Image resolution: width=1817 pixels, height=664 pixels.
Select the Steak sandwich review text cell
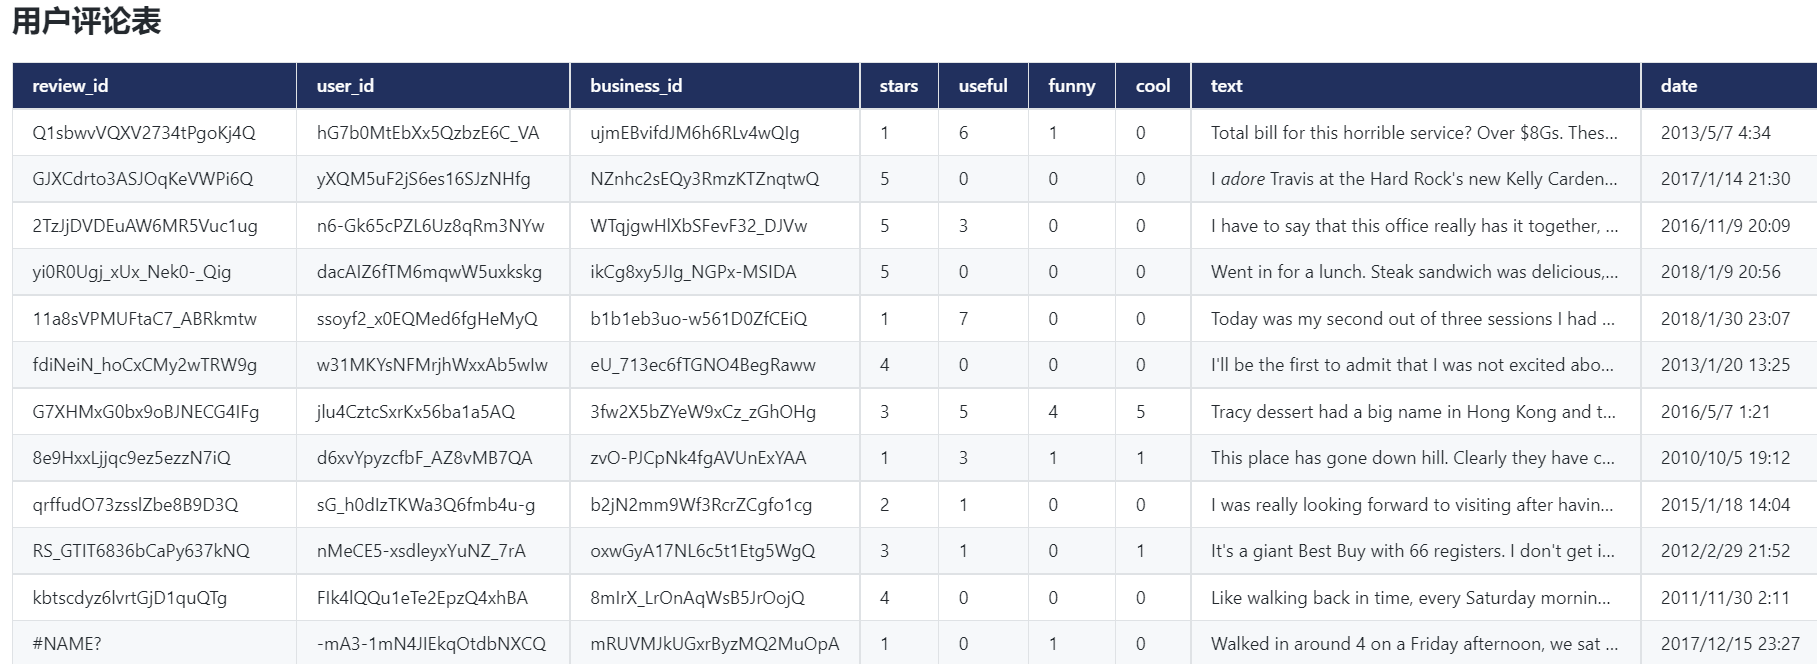pyautogui.click(x=1413, y=272)
